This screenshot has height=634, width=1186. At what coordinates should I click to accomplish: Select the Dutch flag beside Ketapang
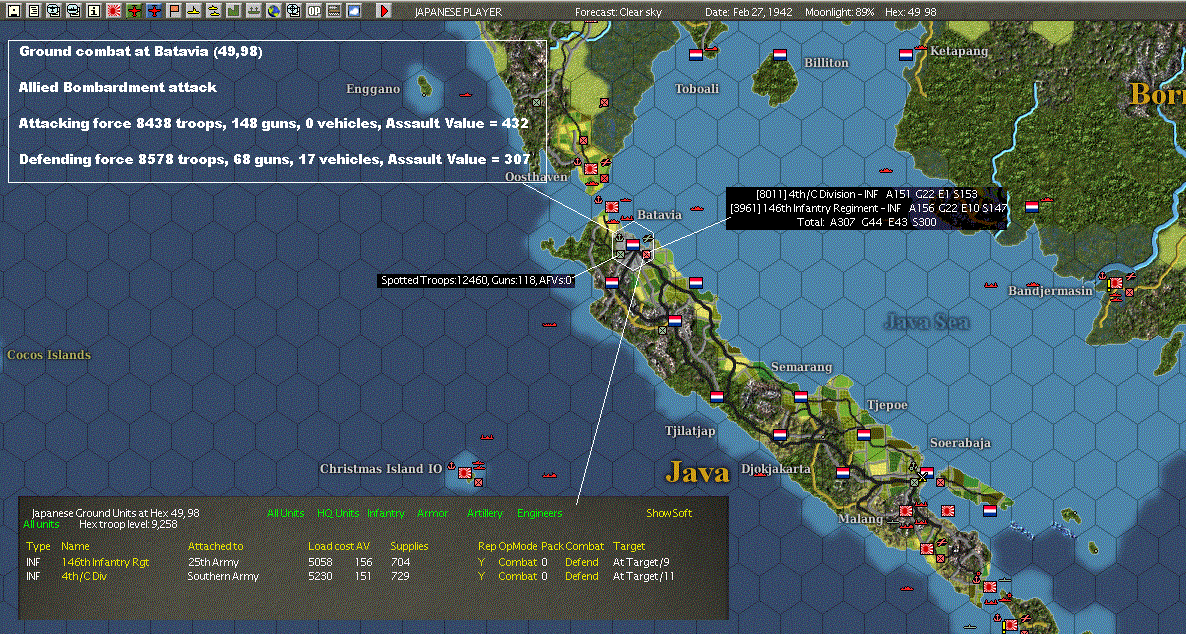point(905,54)
